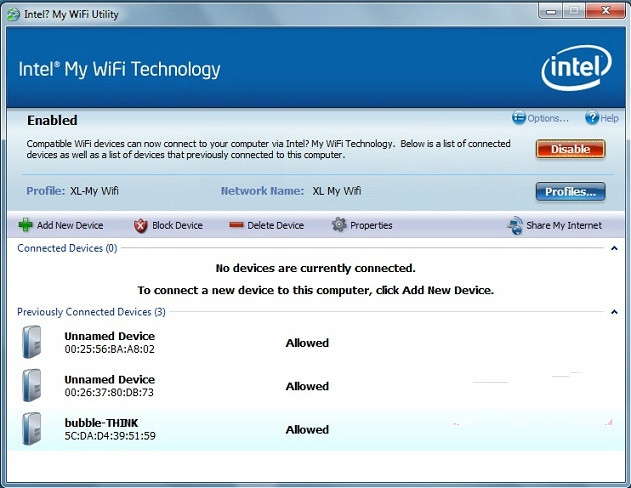Click the green plus Add New Device icon
Viewport: 631px width, 488px height.
tap(25, 225)
